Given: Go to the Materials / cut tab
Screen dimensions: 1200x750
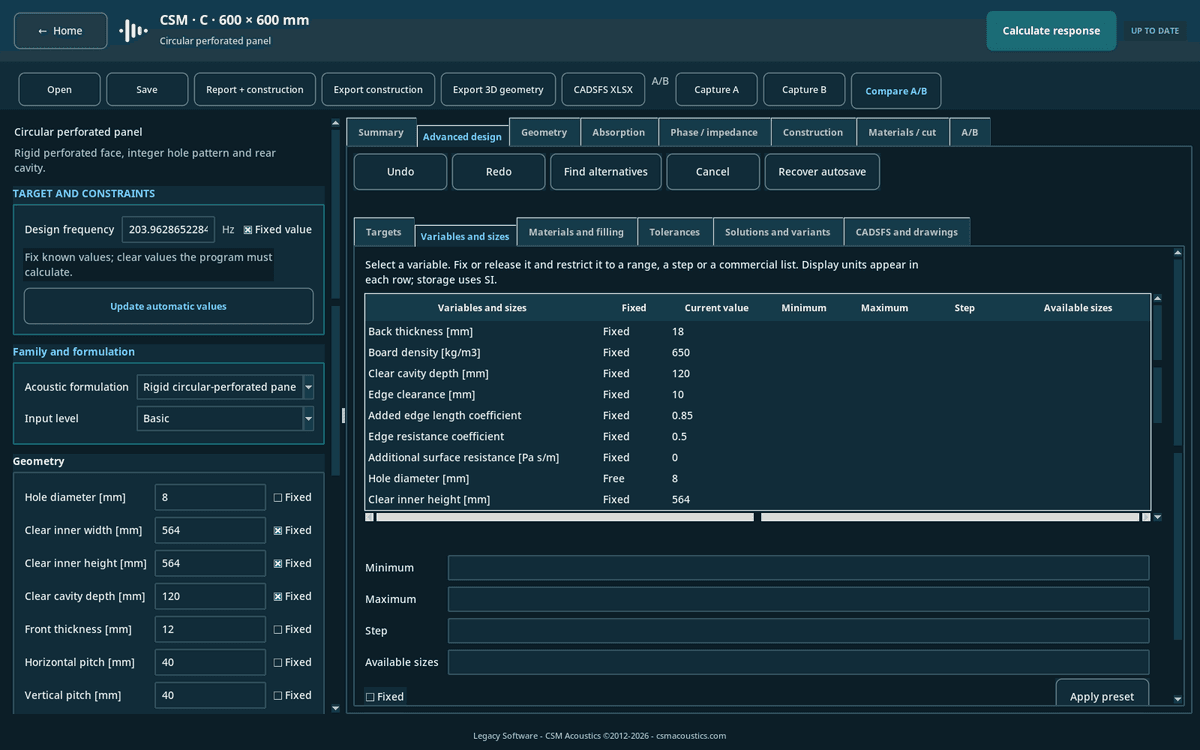Looking at the screenshot, I should (x=902, y=132).
